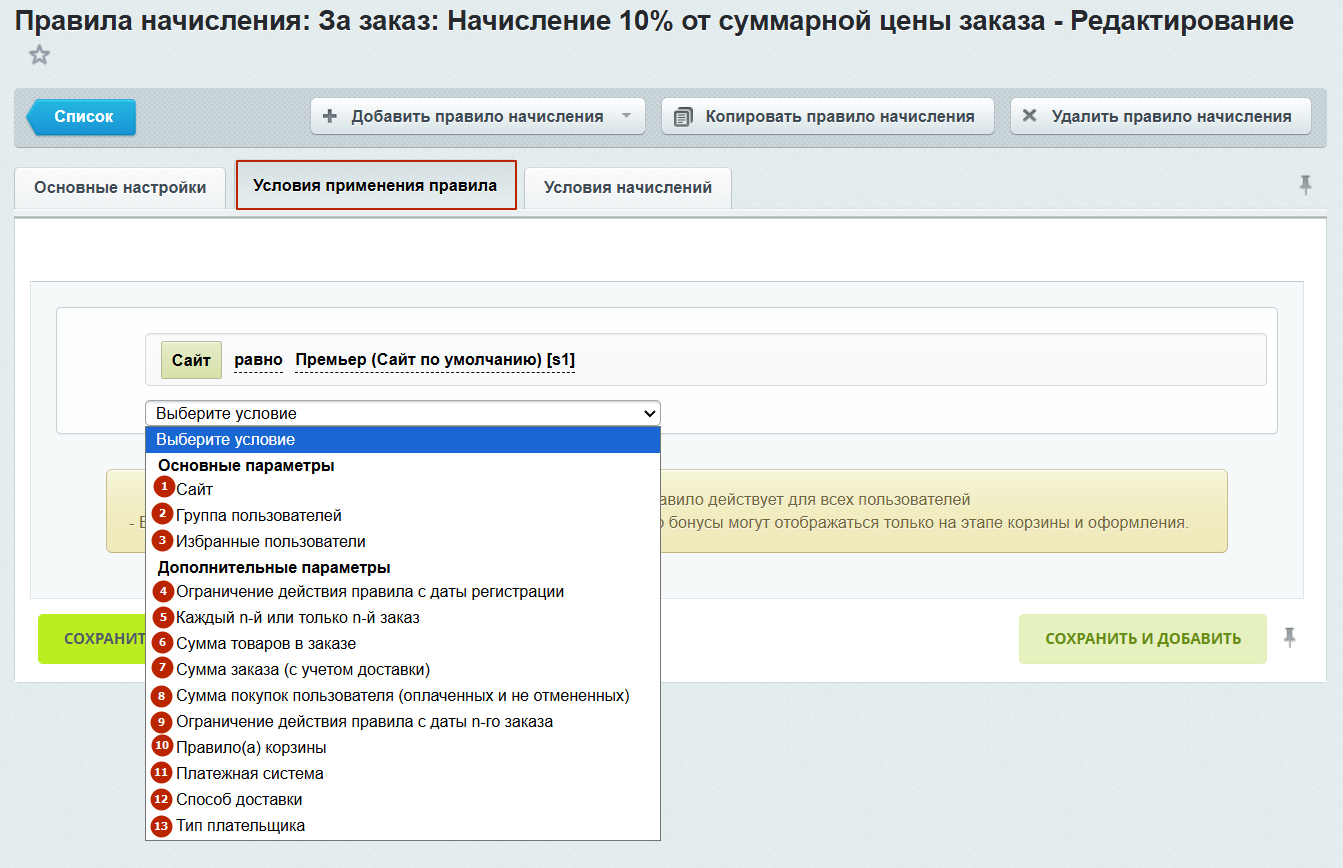Screen dimensions: 1343x868
Task: Click the равно operator link
Action: coord(258,360)
